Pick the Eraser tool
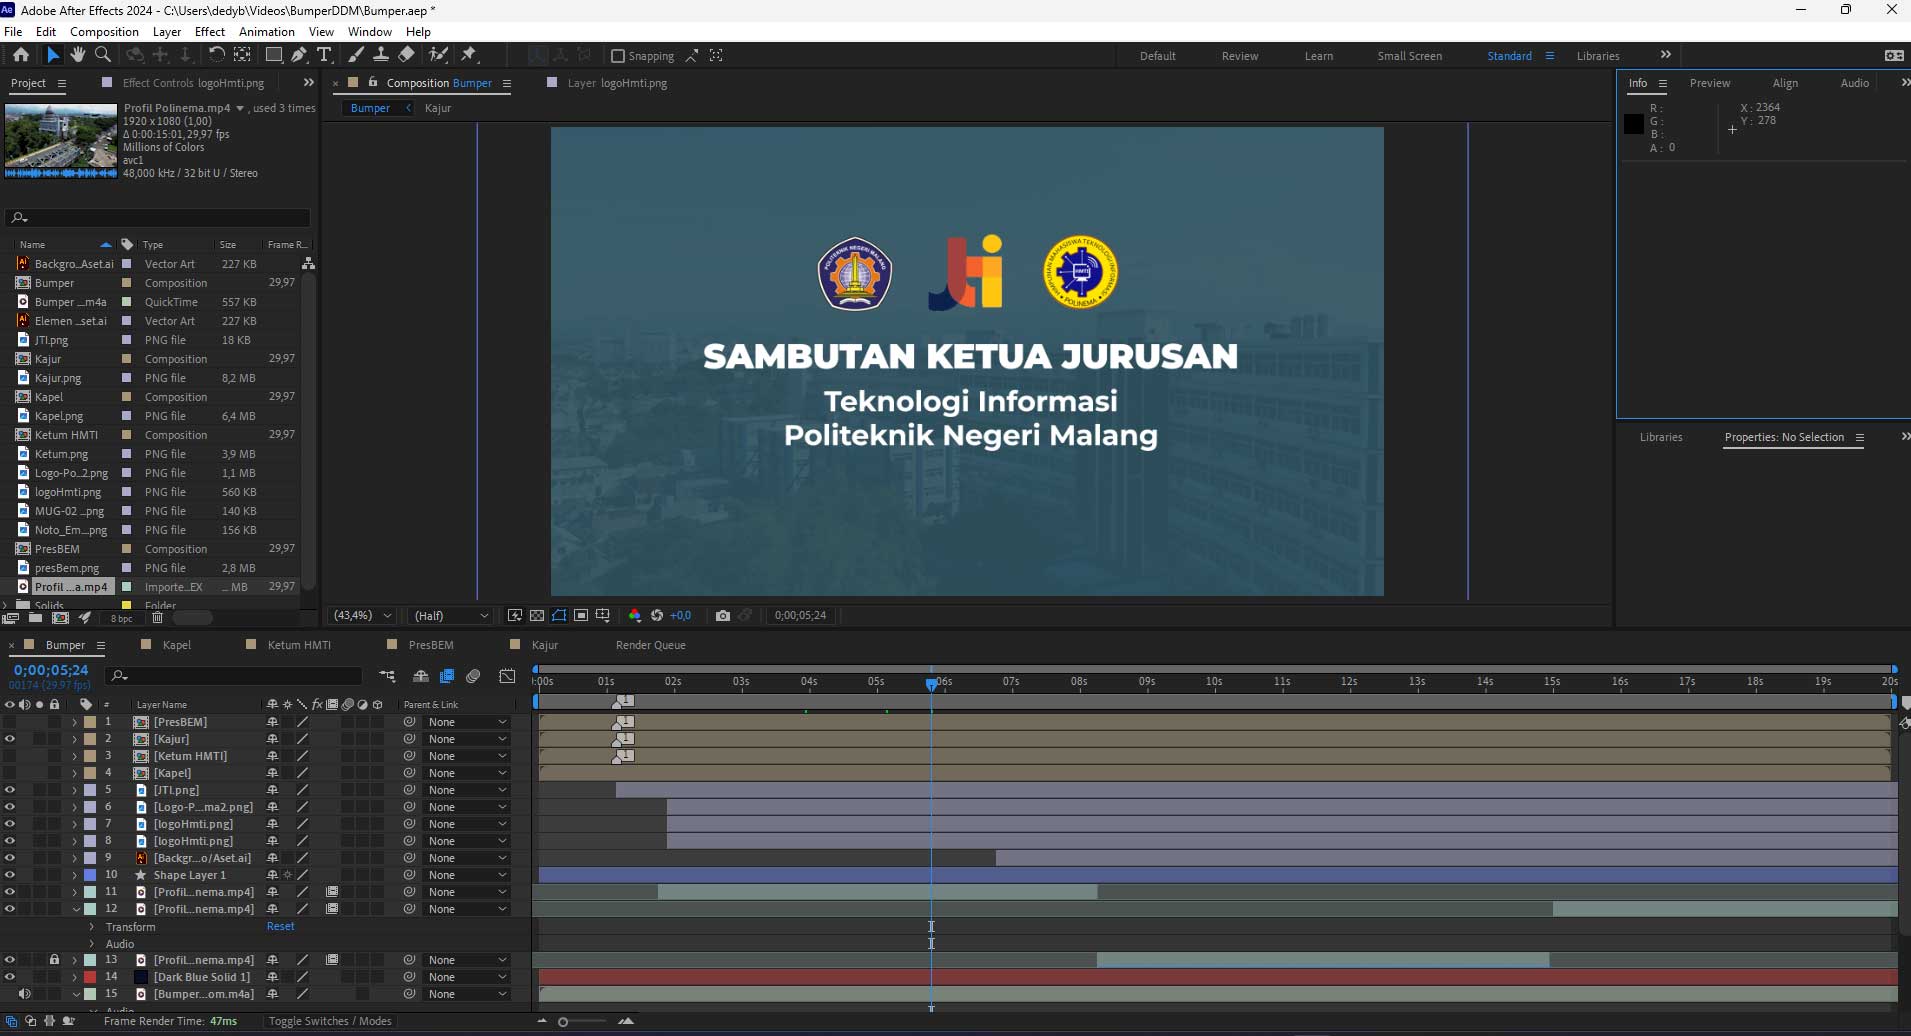Image resolution: width=1911 pixels, height=1036 pixels. click(x=406, y=55)
